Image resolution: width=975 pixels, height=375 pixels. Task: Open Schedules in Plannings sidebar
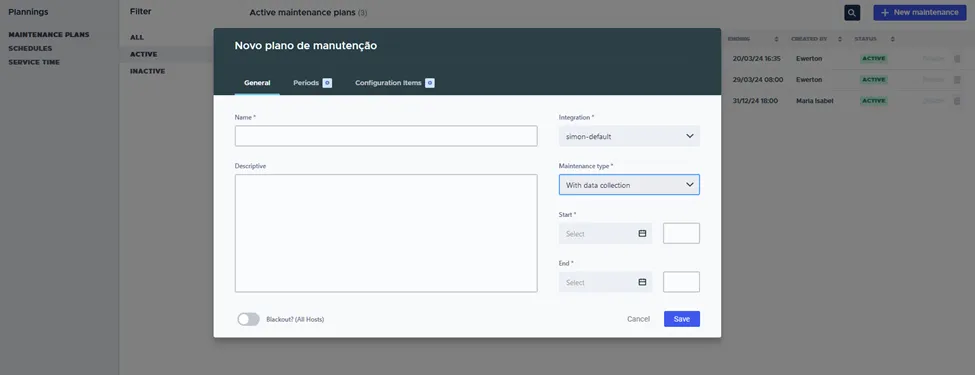tap(30, 49)
